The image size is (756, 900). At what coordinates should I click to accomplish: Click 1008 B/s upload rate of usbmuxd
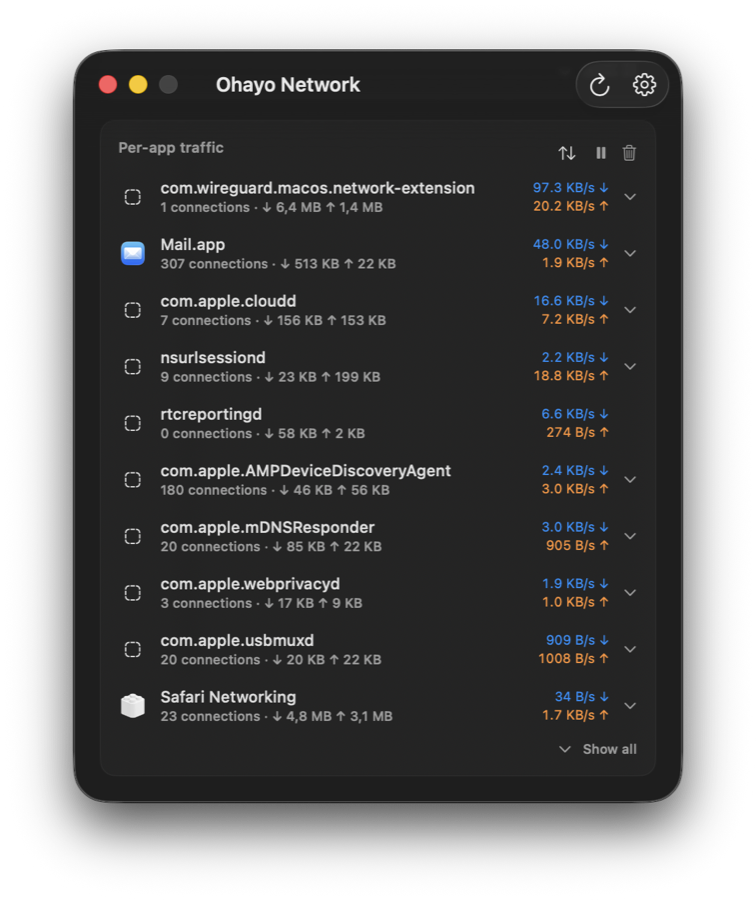[x=573, y=658]
